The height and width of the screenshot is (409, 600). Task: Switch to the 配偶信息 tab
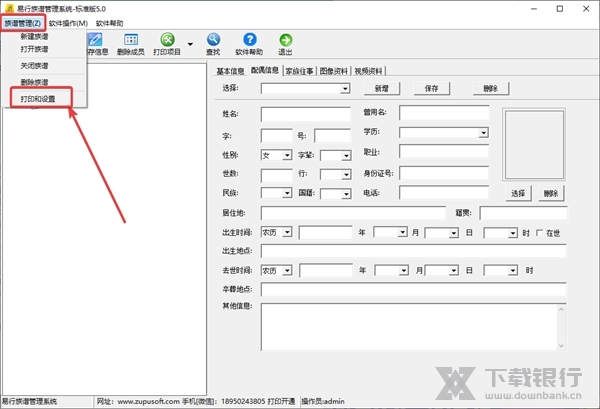click(x=265, y=70)
